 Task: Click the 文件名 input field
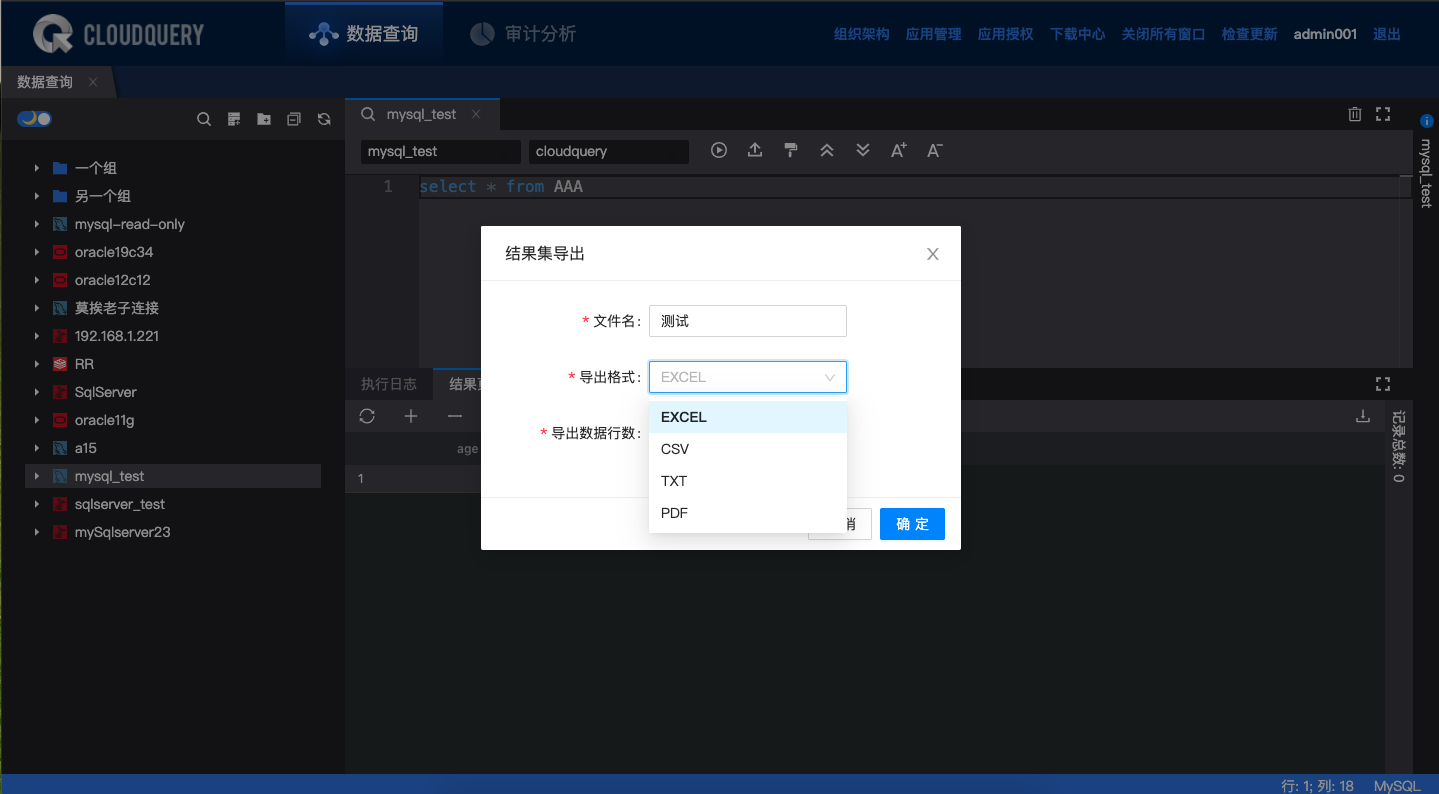pos(748,321)
